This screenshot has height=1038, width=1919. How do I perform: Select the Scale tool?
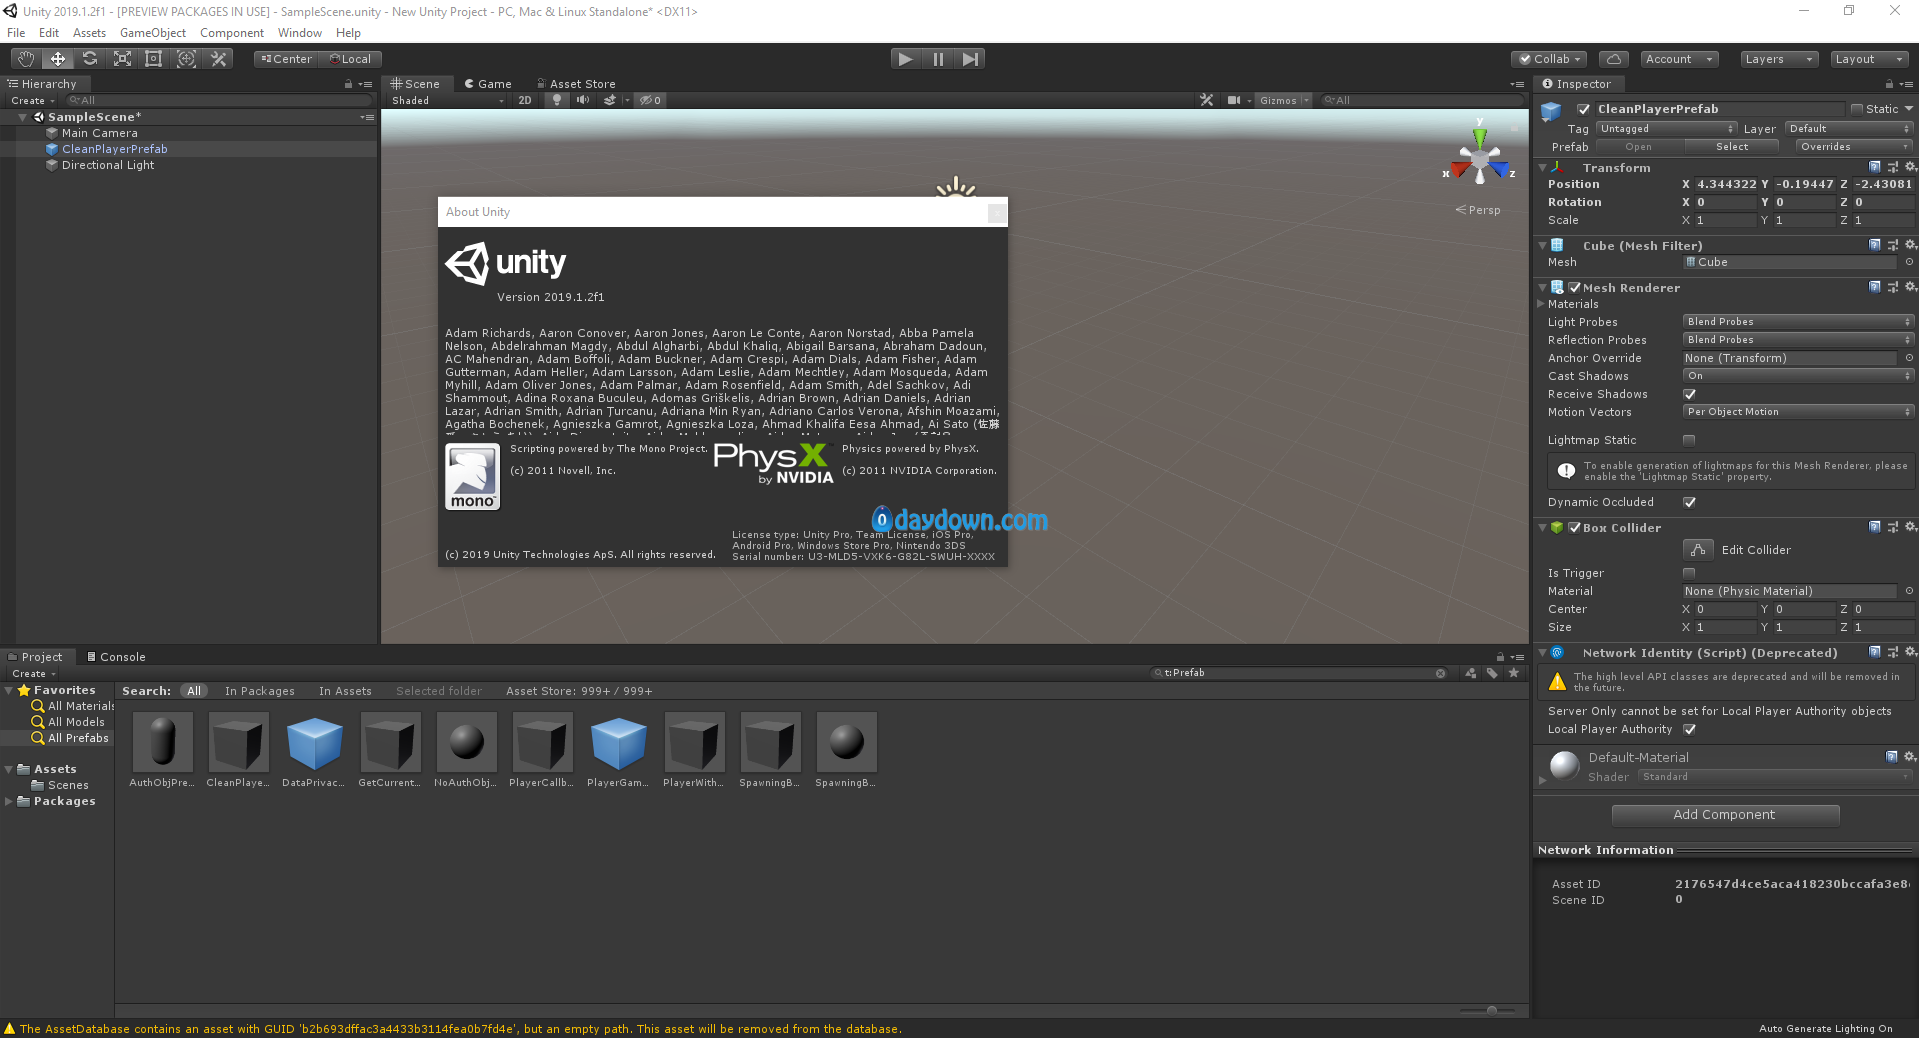(122, 59)
